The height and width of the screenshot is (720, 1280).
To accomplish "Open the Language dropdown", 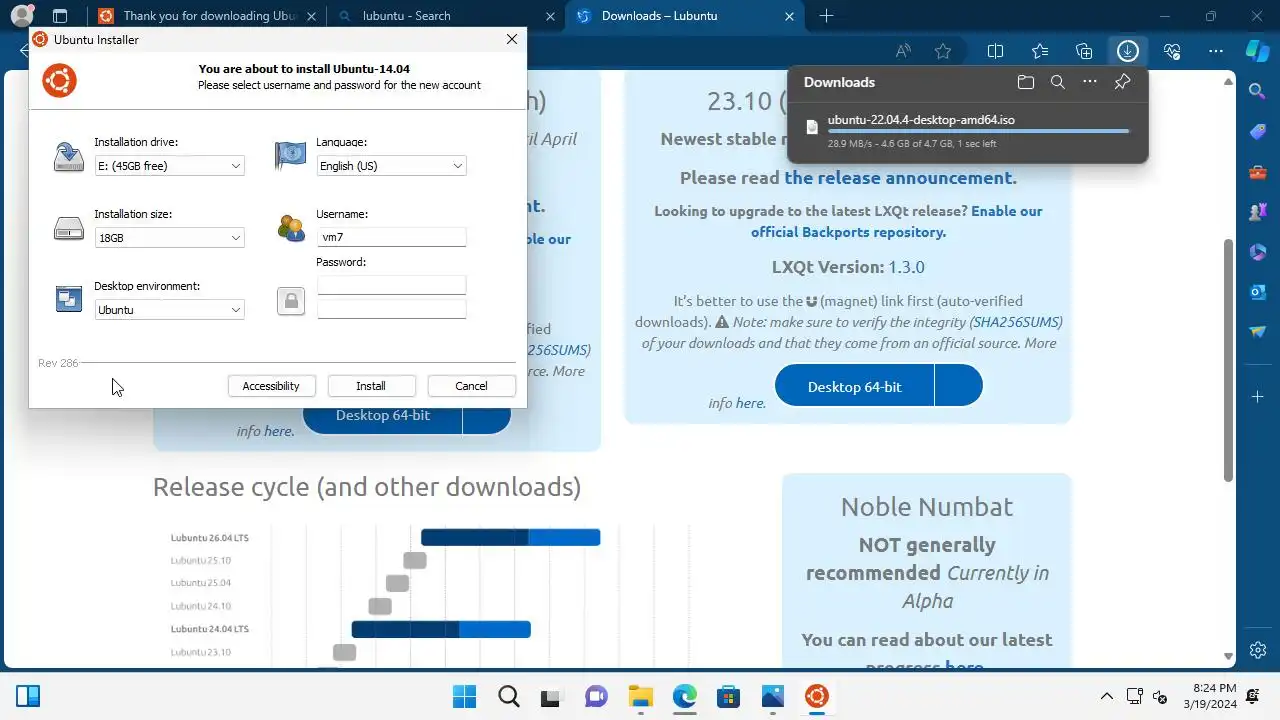I will coord(391,166).
